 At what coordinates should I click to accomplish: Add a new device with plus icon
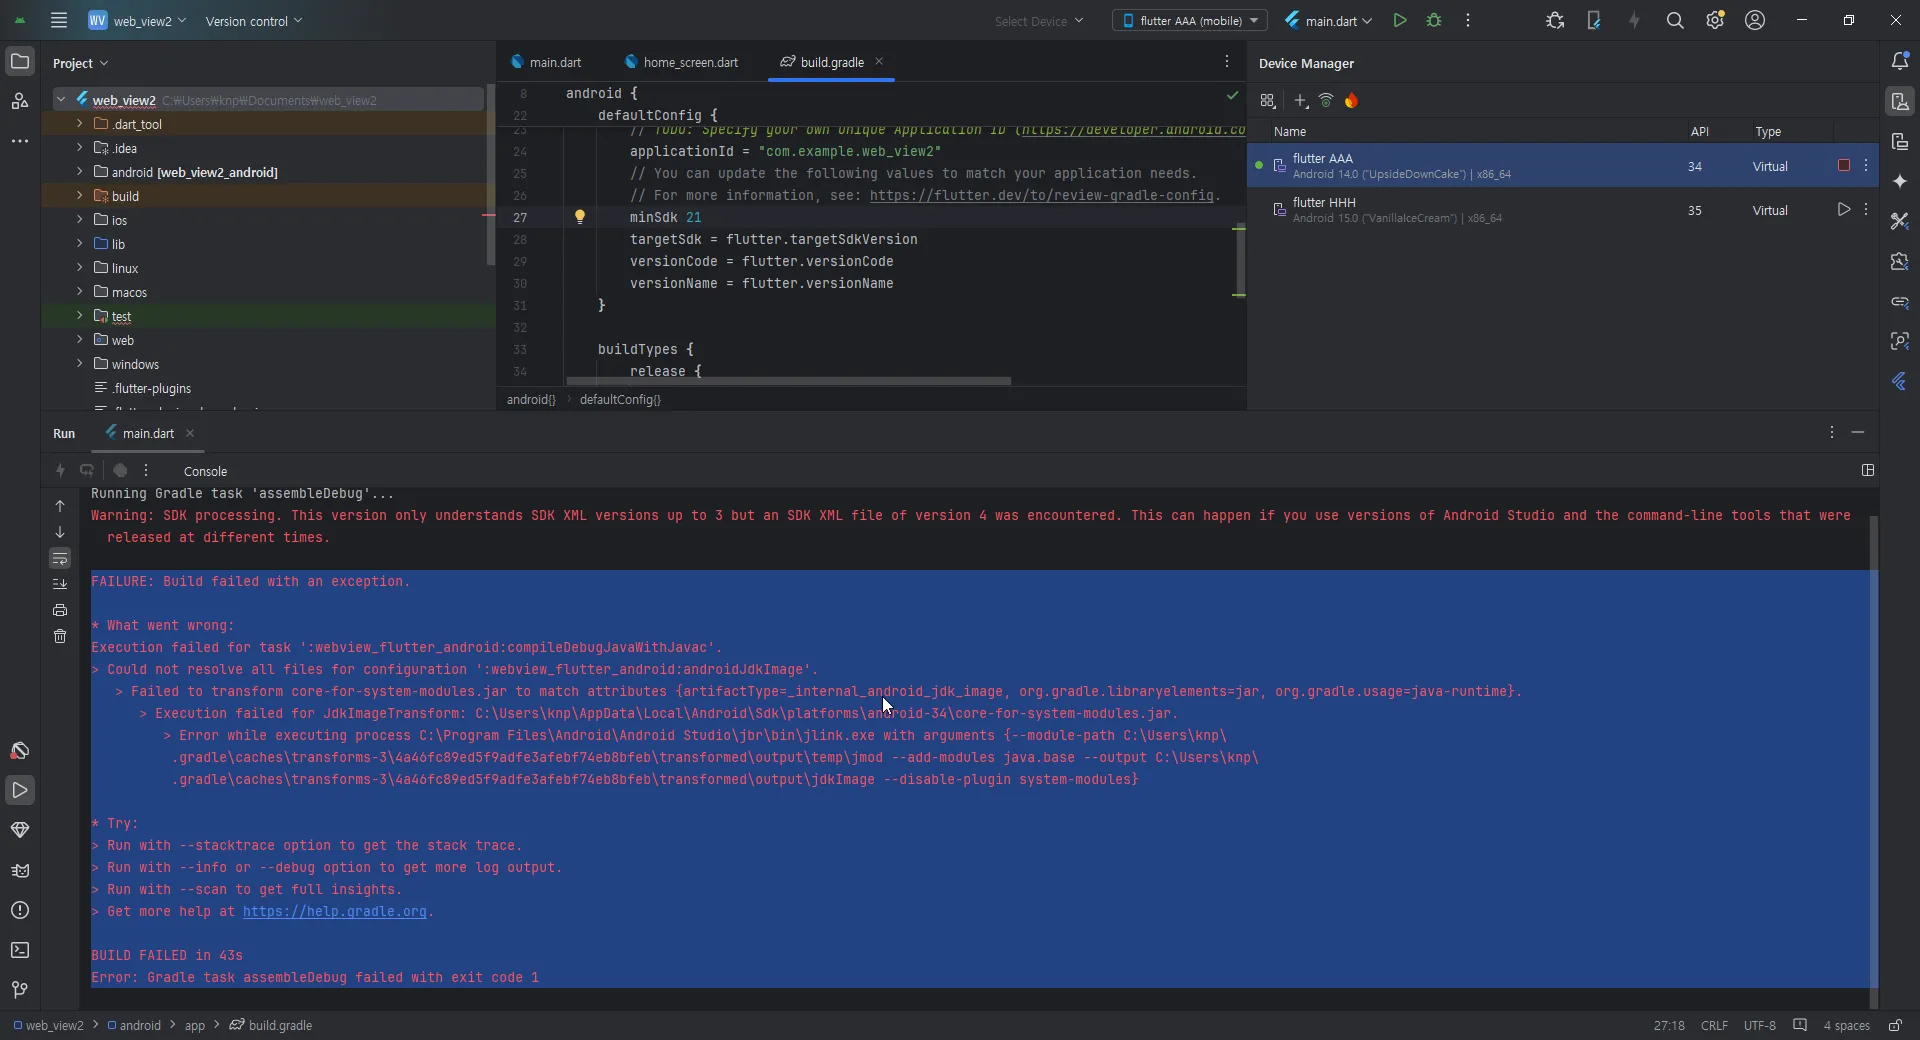(x=1300, y=100)
